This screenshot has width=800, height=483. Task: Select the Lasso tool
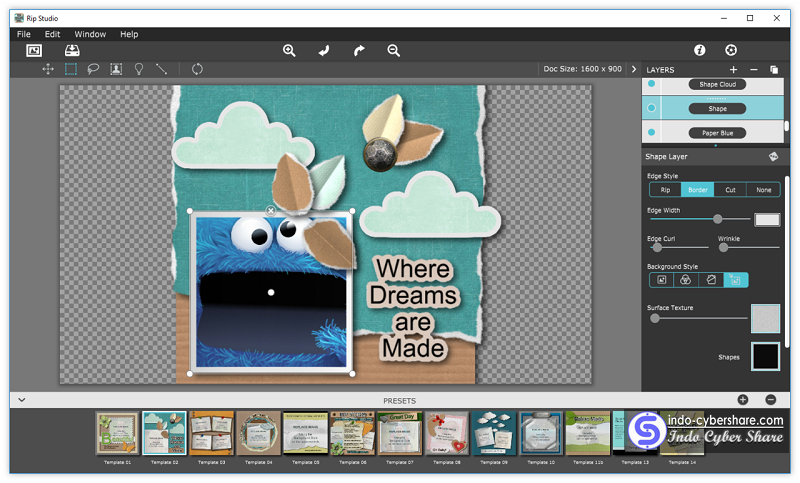click(x=93, y=69)
